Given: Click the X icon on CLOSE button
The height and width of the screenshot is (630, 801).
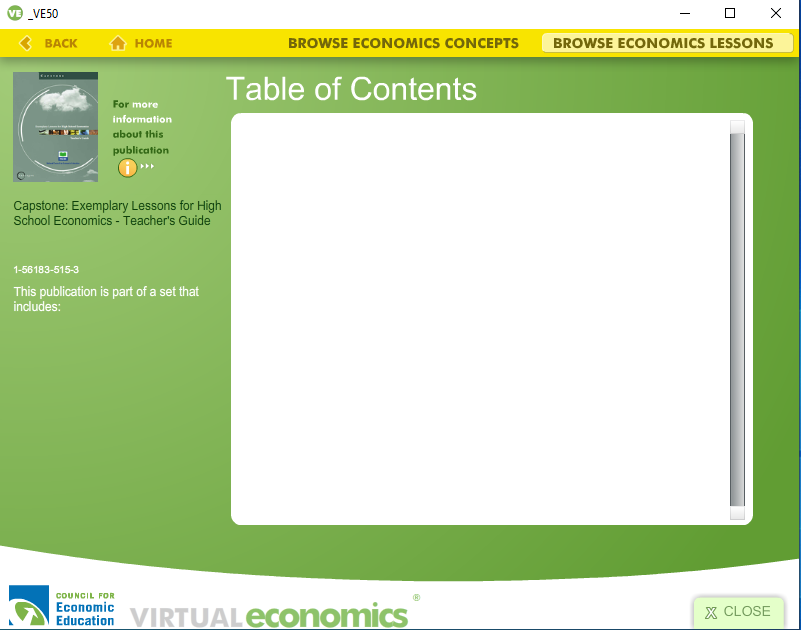Looking at the screenshot, I should tap(711, 613).
